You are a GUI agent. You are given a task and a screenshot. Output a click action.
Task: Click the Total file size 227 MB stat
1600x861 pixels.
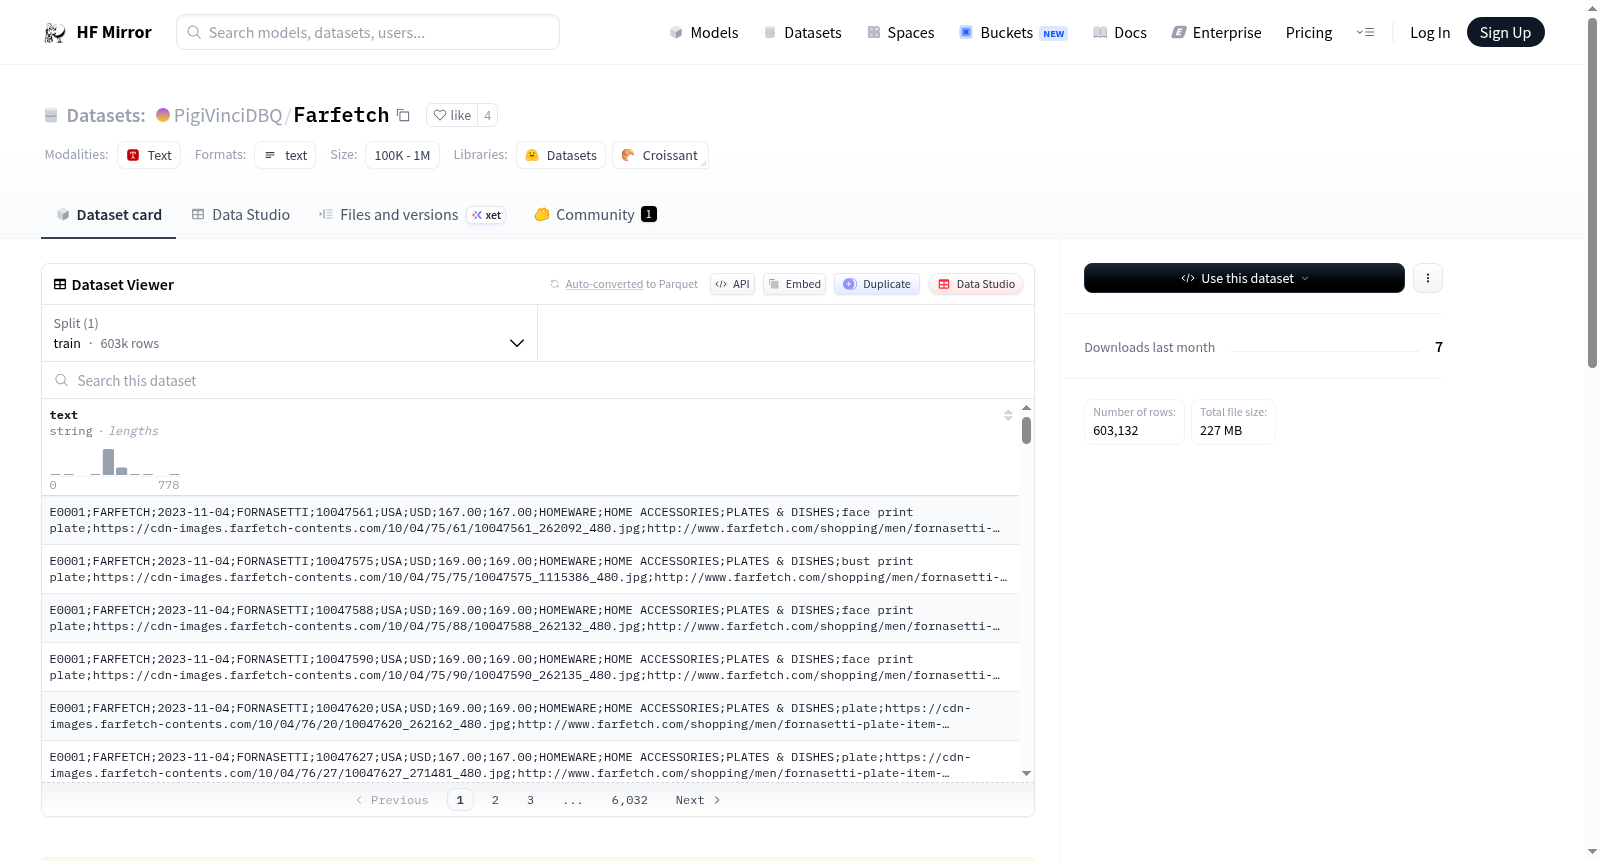coord(1233,422)
